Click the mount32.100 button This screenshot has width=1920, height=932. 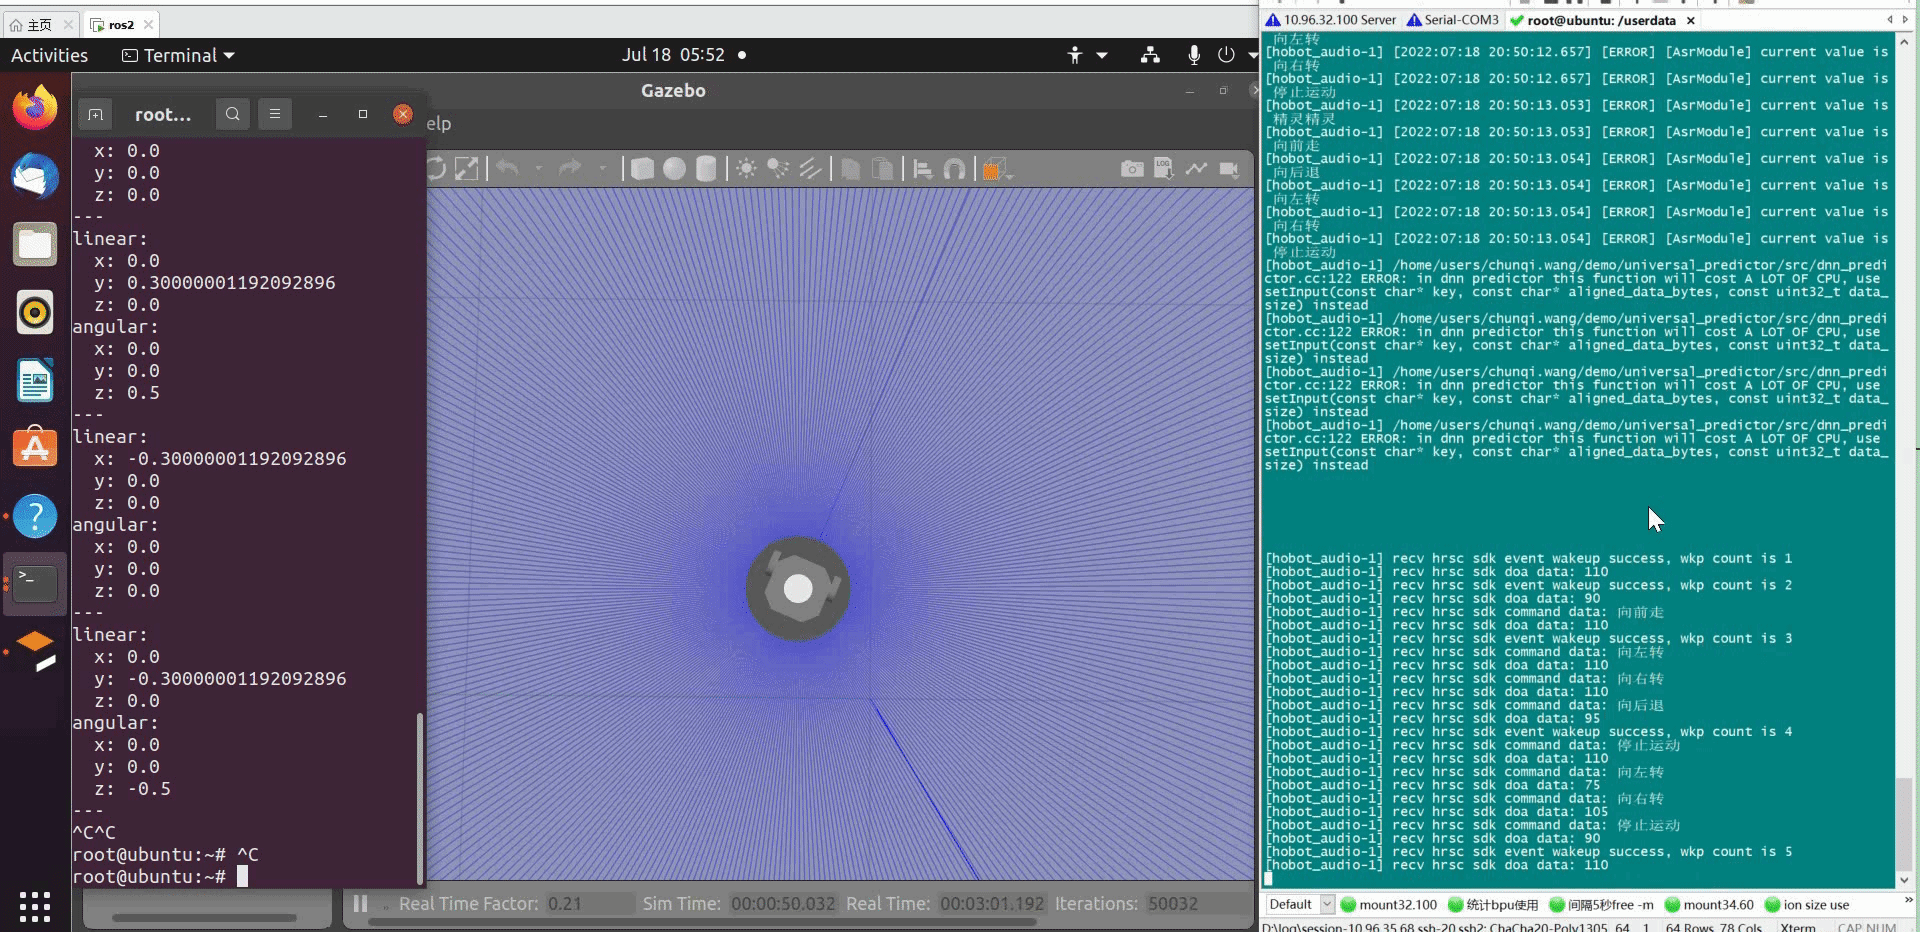(1388, 904)
